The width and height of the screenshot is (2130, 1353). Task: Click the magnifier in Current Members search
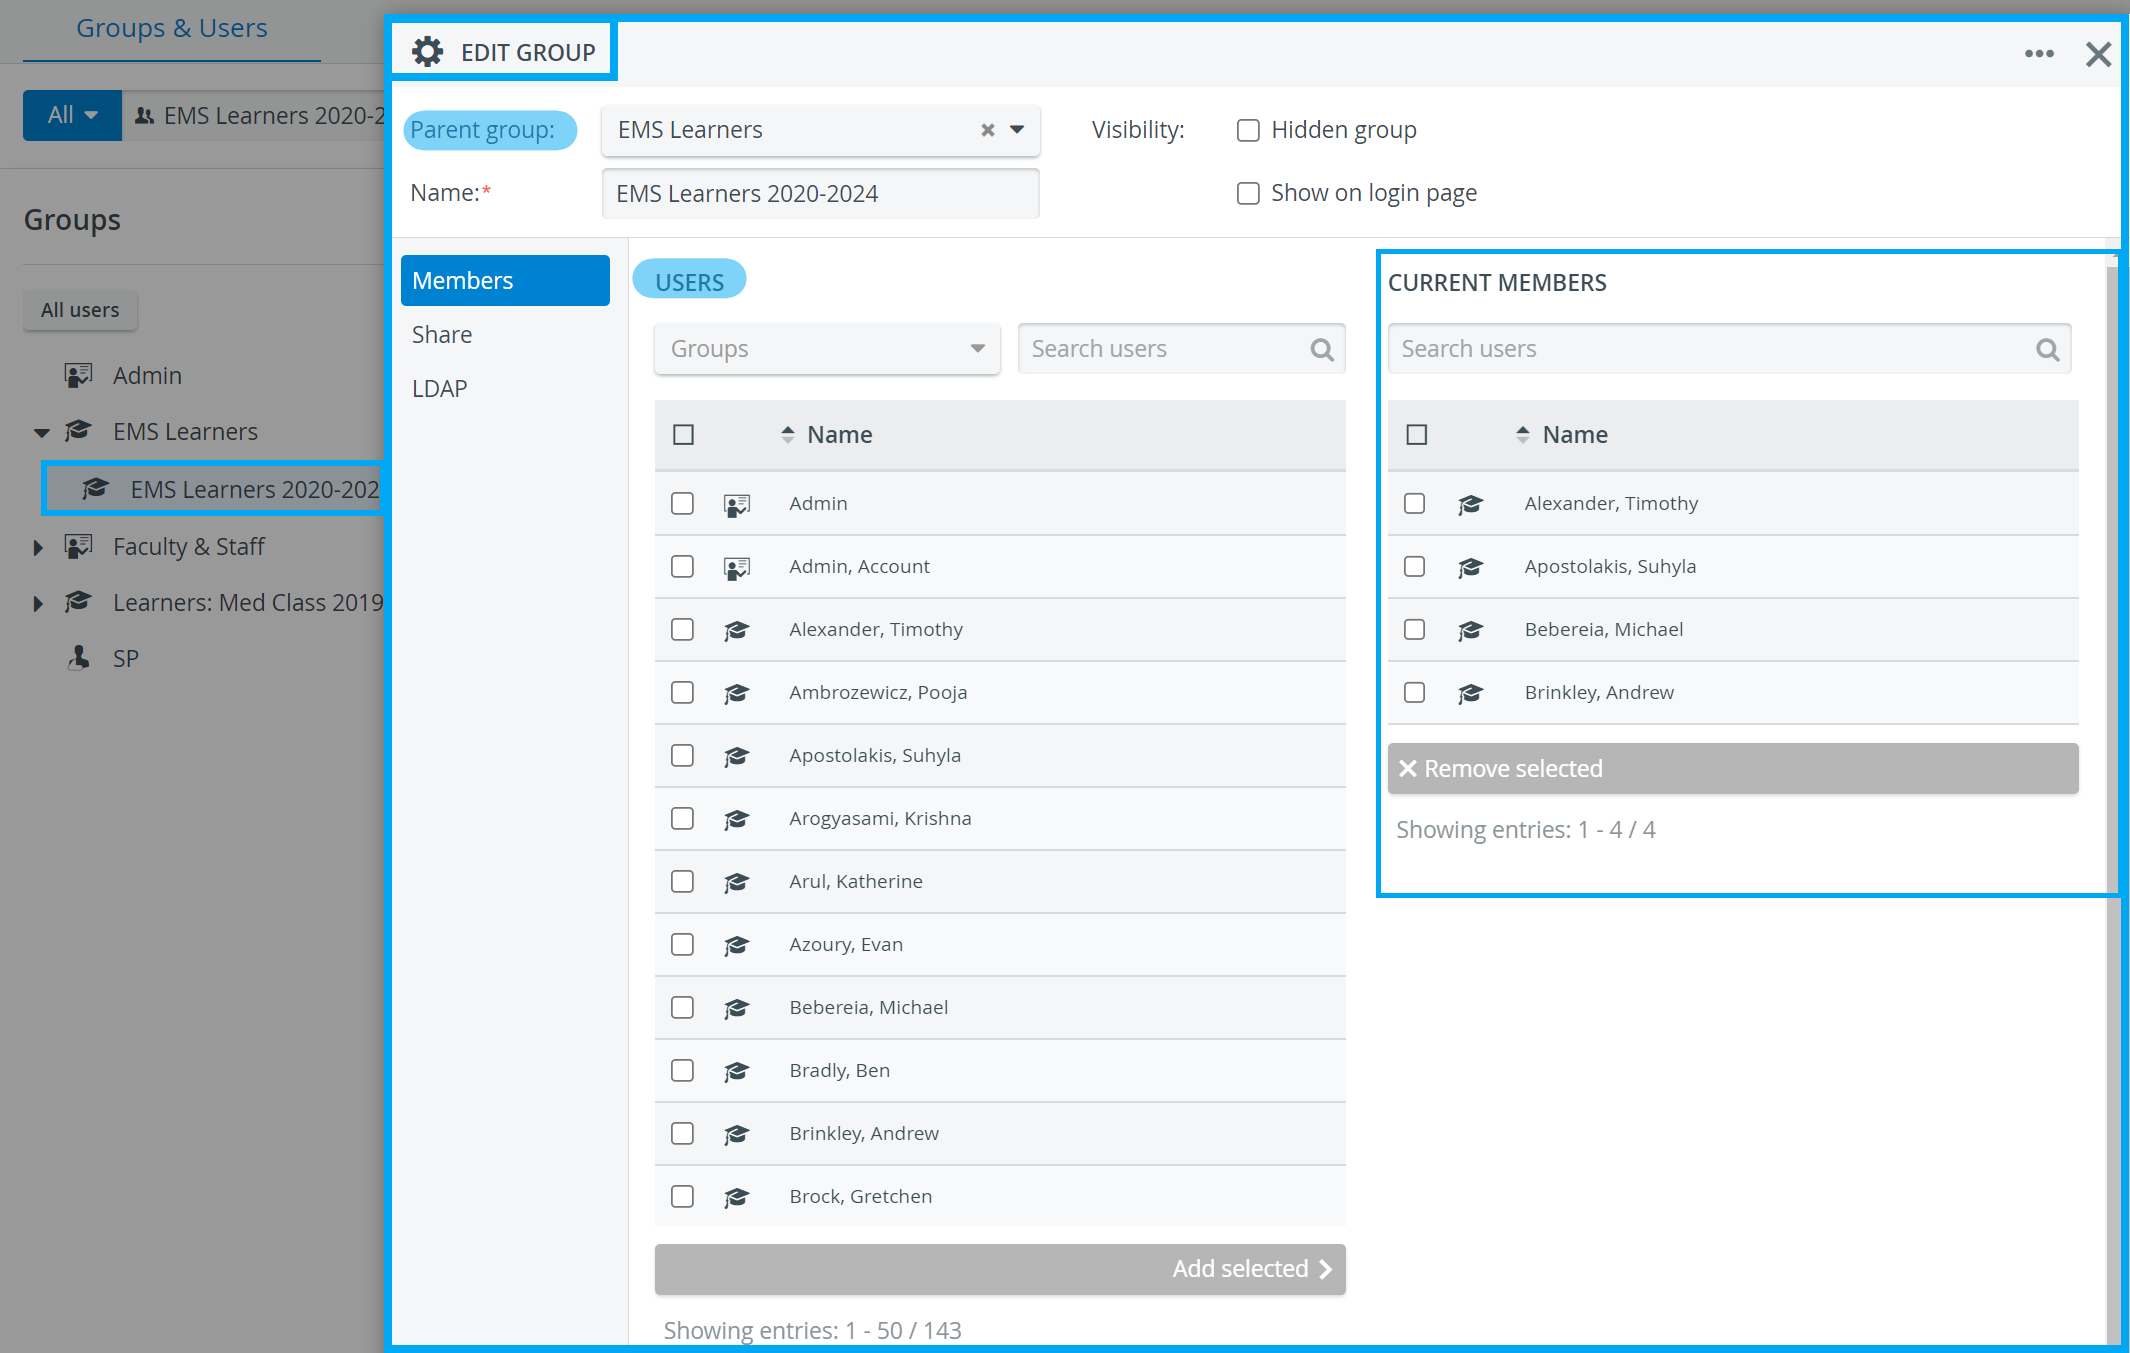coord(2047,349)
